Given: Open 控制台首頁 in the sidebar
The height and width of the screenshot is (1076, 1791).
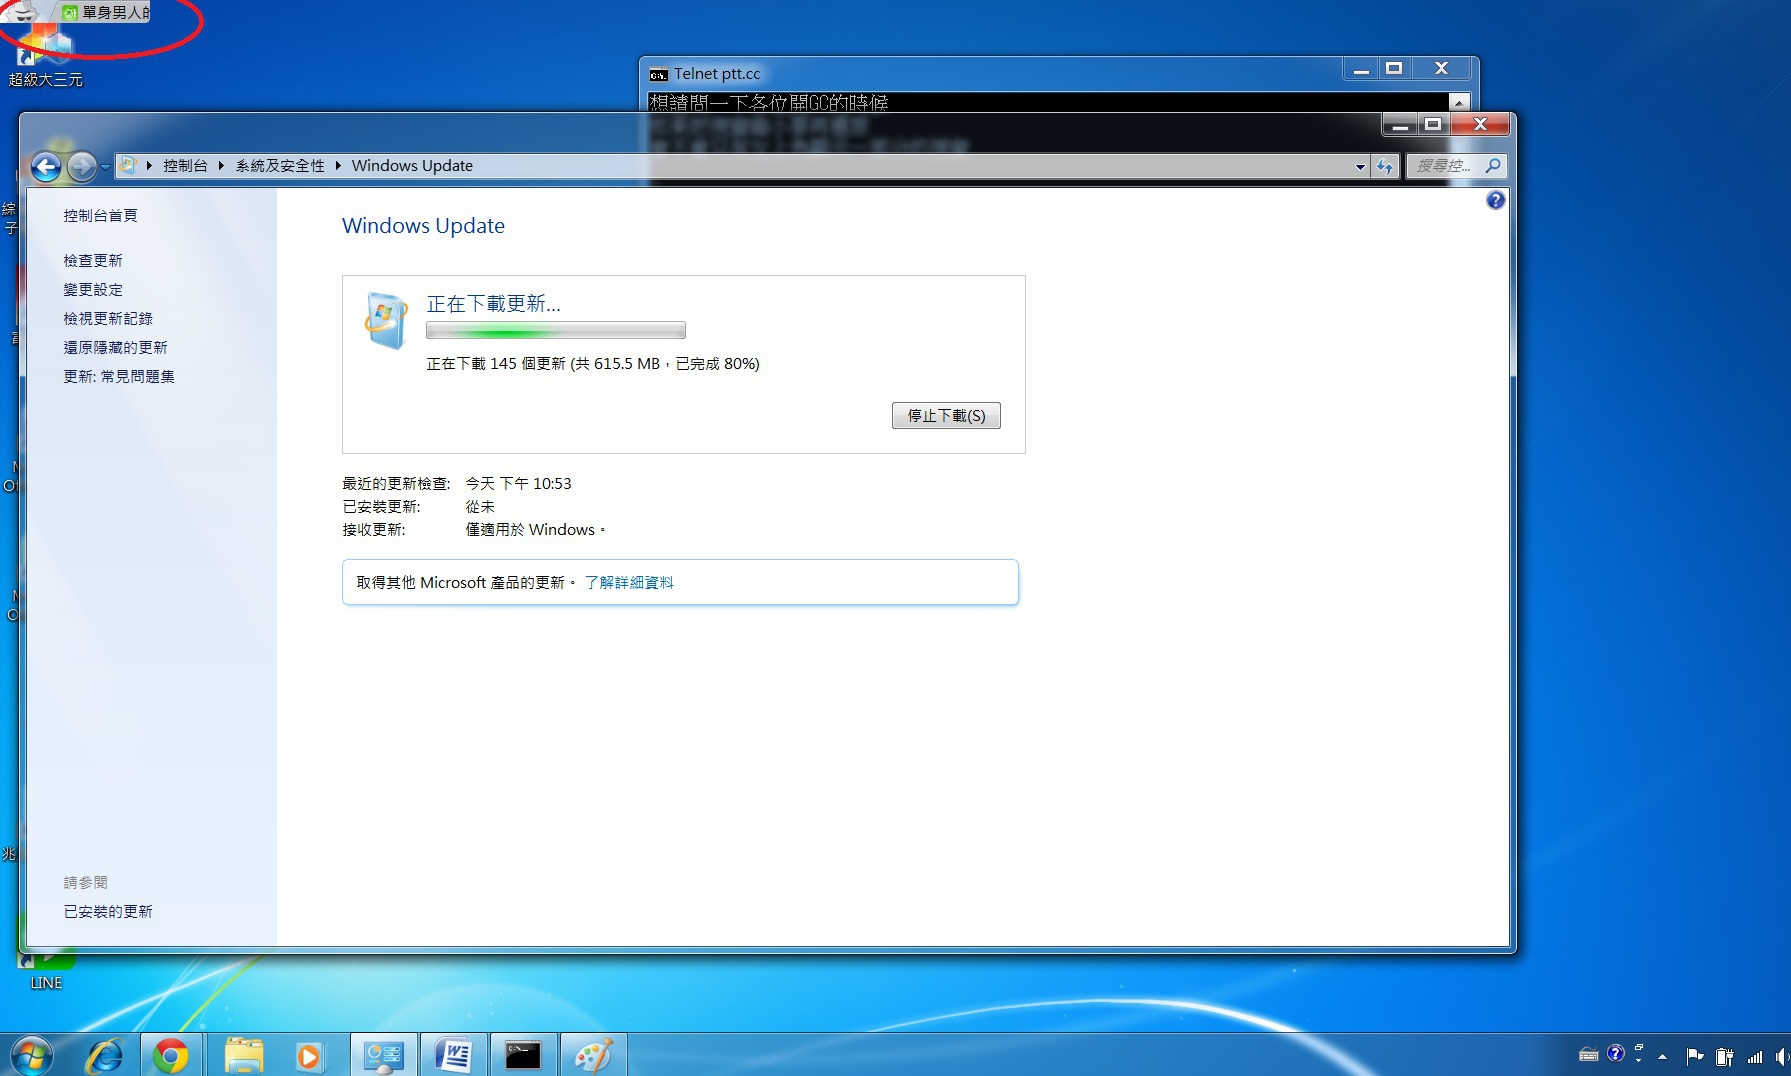Looking at the screenshot, I should (x=100, y=216).
